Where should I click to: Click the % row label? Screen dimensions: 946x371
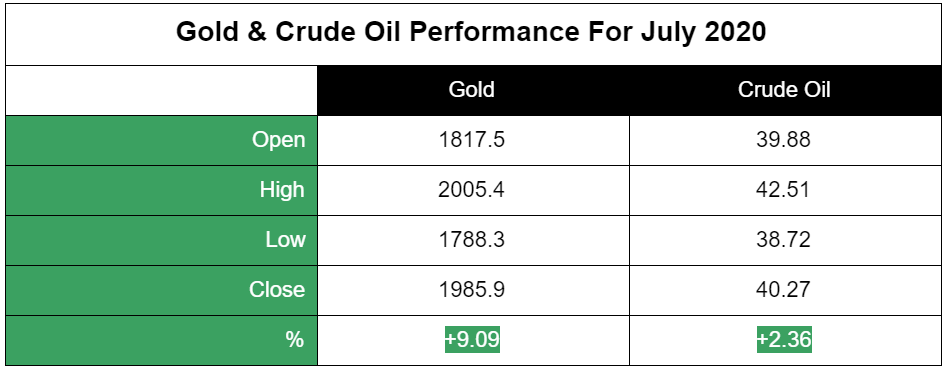click(x=294, y=340)
